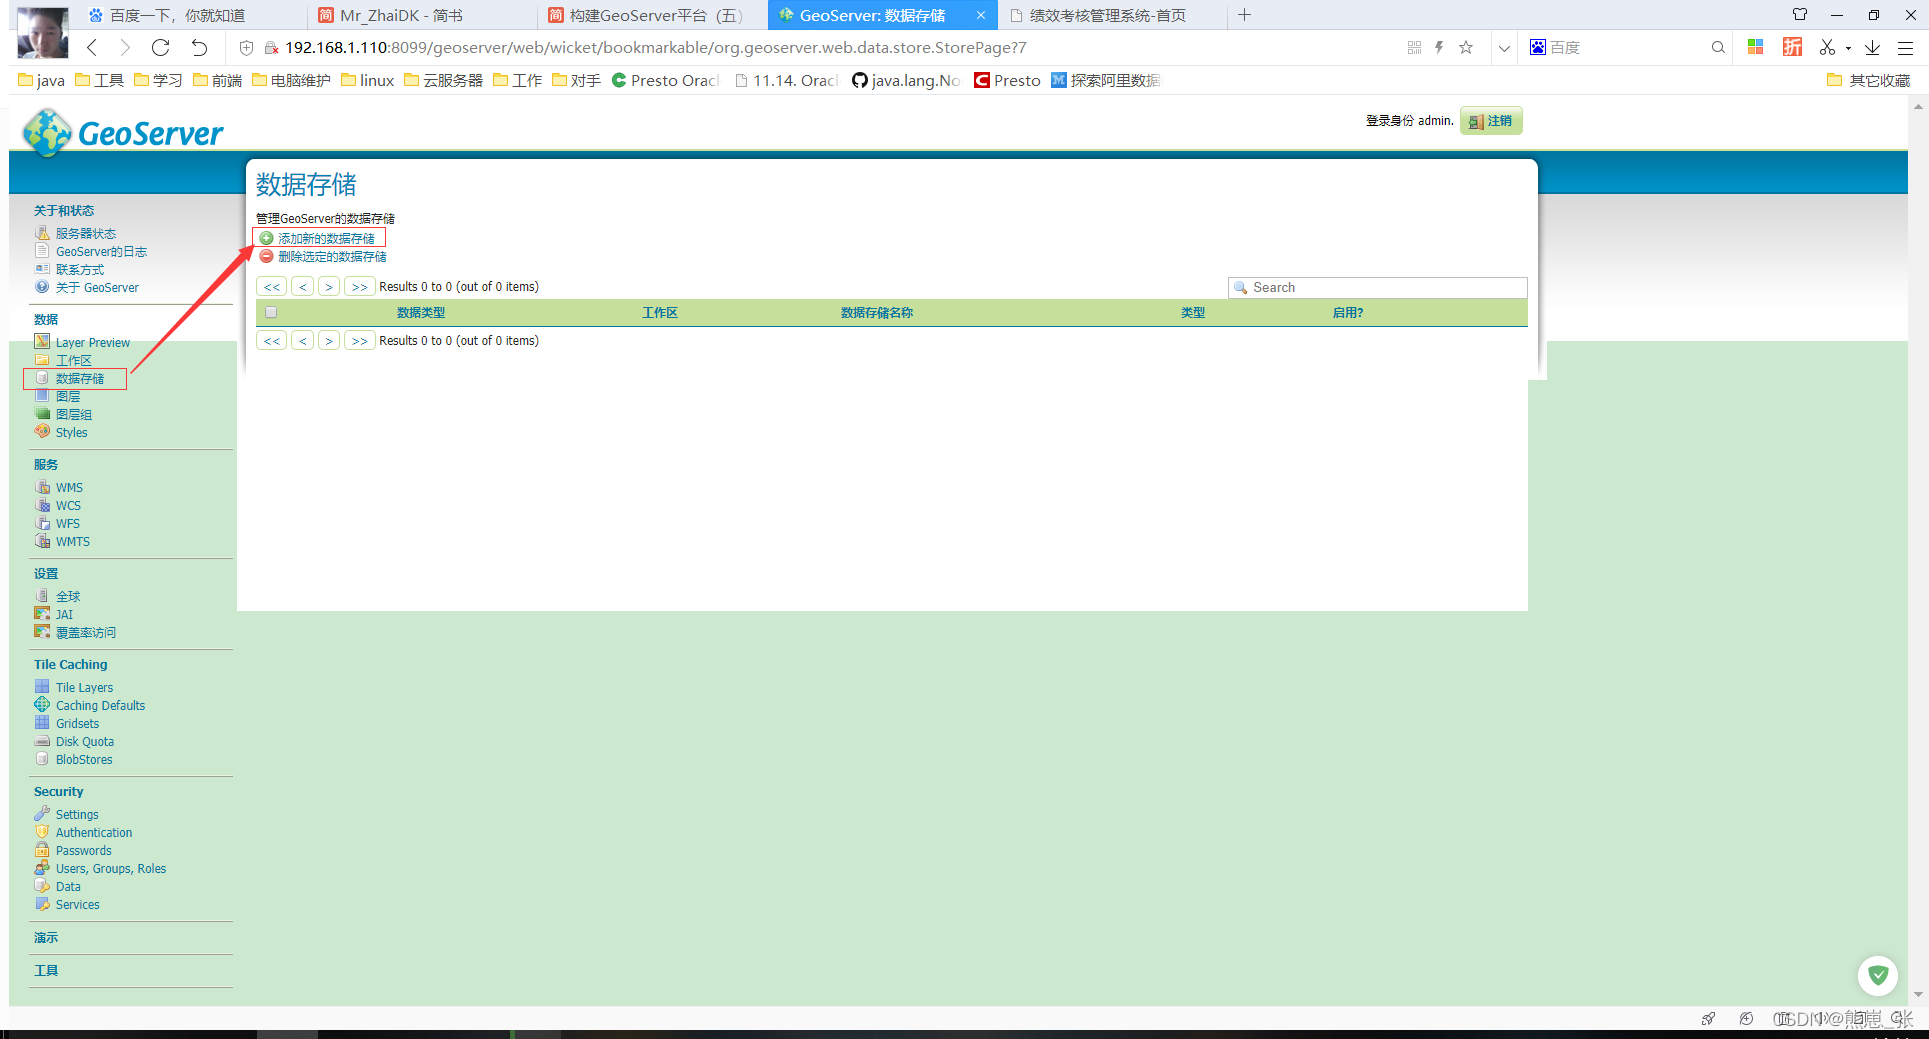Open the 关于 GeoServer link
Viewport: 1929px width, 1039px height.
pyautogui.click(x=97, y=287)
